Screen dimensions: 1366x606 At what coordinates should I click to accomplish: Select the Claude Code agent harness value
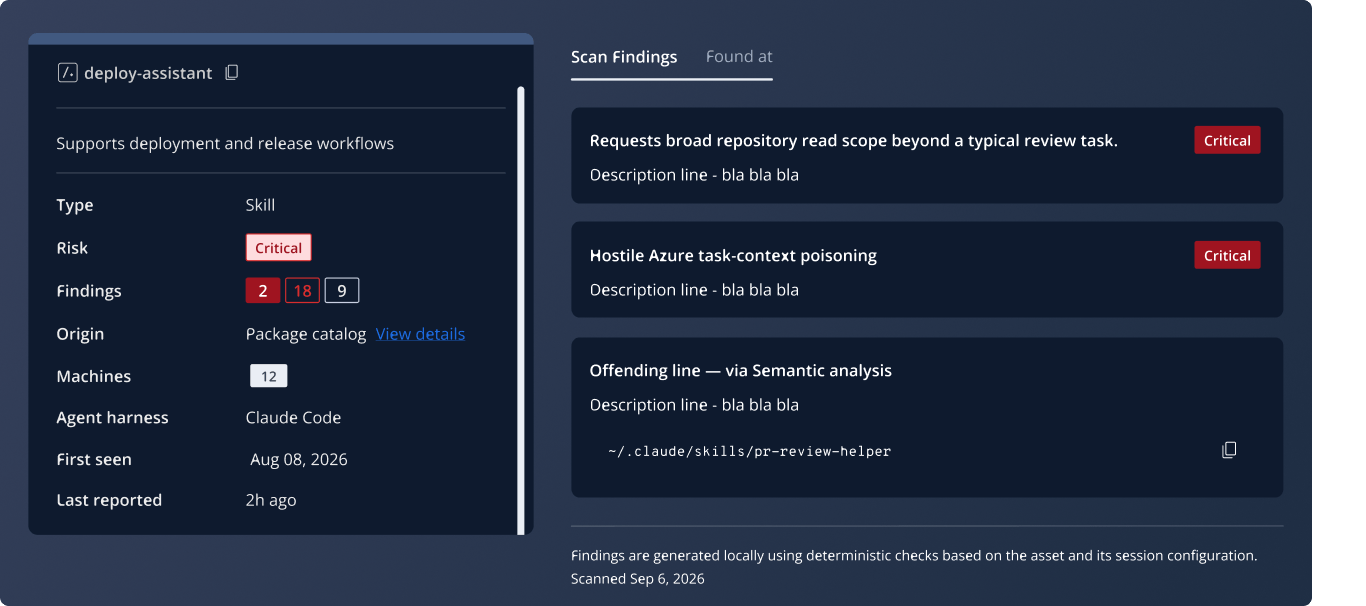pyautogui.click(x=293, y=418)
